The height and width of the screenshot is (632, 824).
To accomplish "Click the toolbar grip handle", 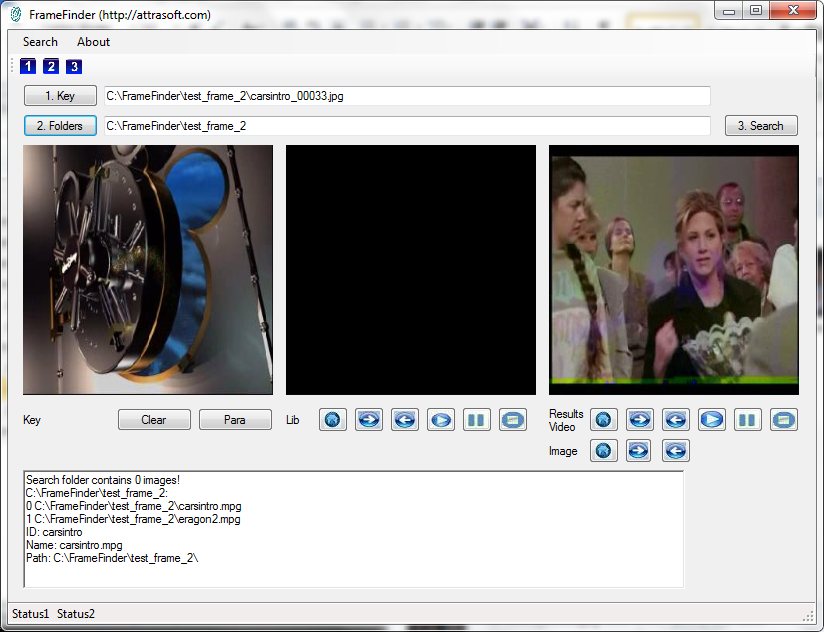I will click(x=13, y=66).
